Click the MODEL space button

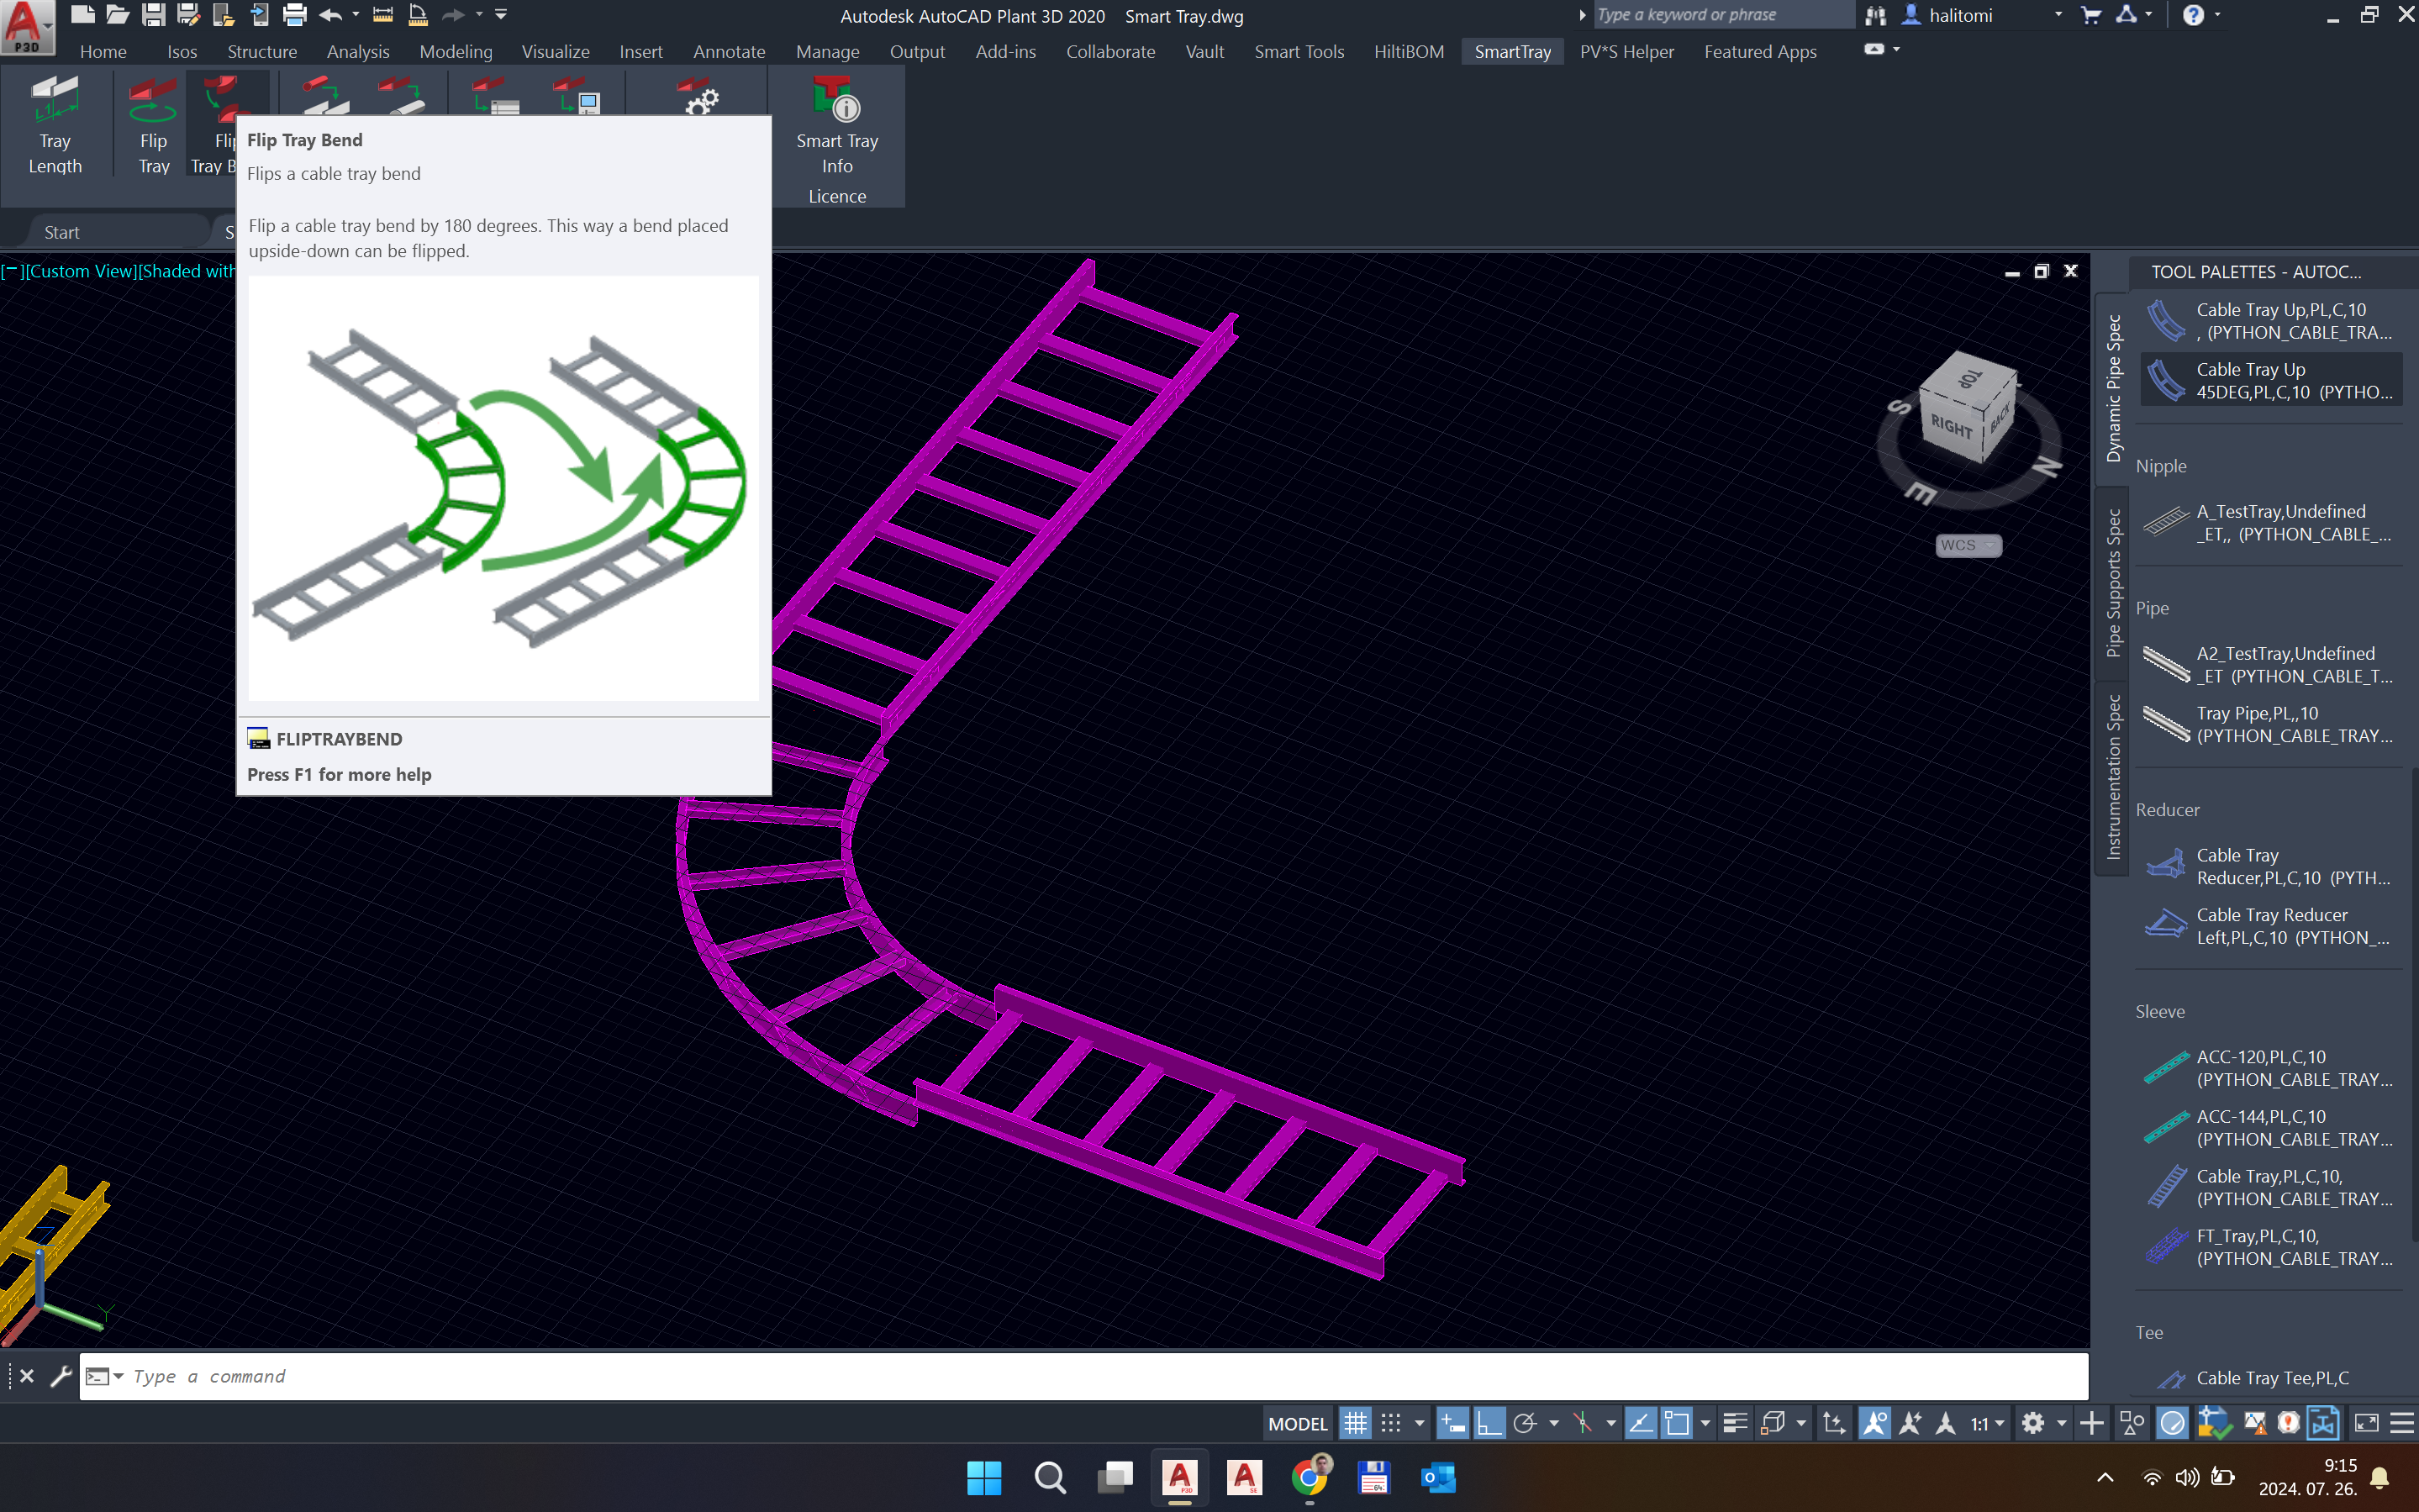tap(1297, 1423)
